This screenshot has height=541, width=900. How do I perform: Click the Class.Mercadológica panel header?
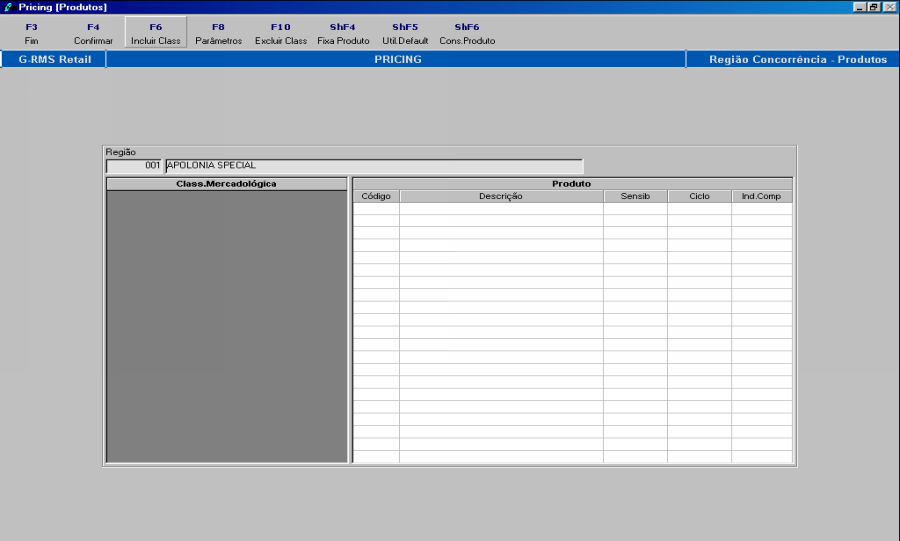227,184
